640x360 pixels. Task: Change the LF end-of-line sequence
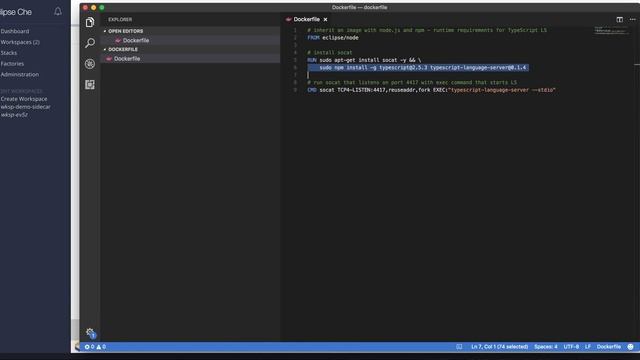[588, 347]
